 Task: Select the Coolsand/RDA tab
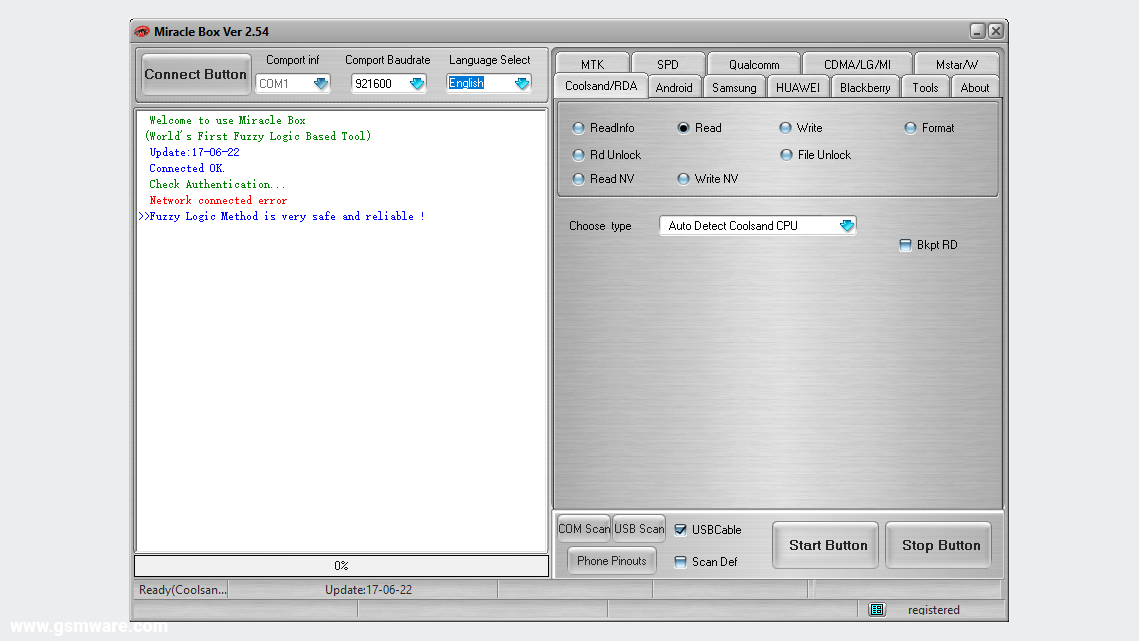coord(601,86)
